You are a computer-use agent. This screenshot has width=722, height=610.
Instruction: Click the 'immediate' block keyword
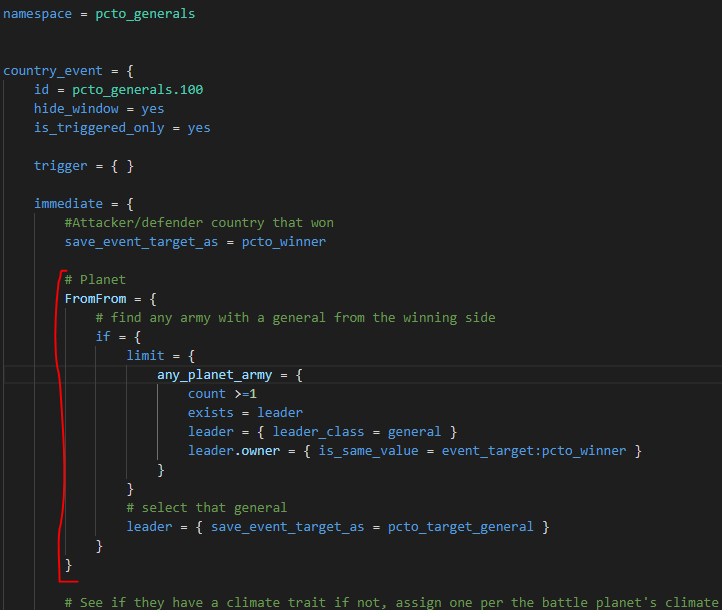(68, 203)
